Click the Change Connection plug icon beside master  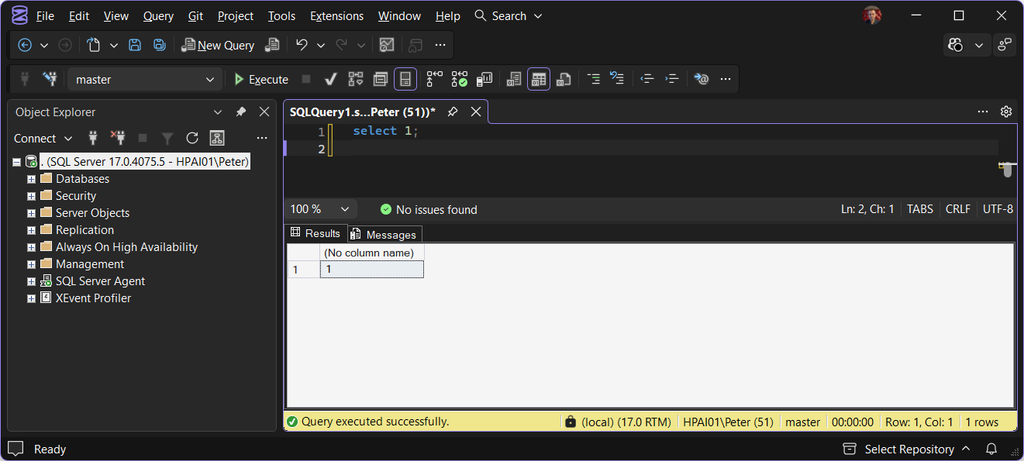(x=50, y=79)
